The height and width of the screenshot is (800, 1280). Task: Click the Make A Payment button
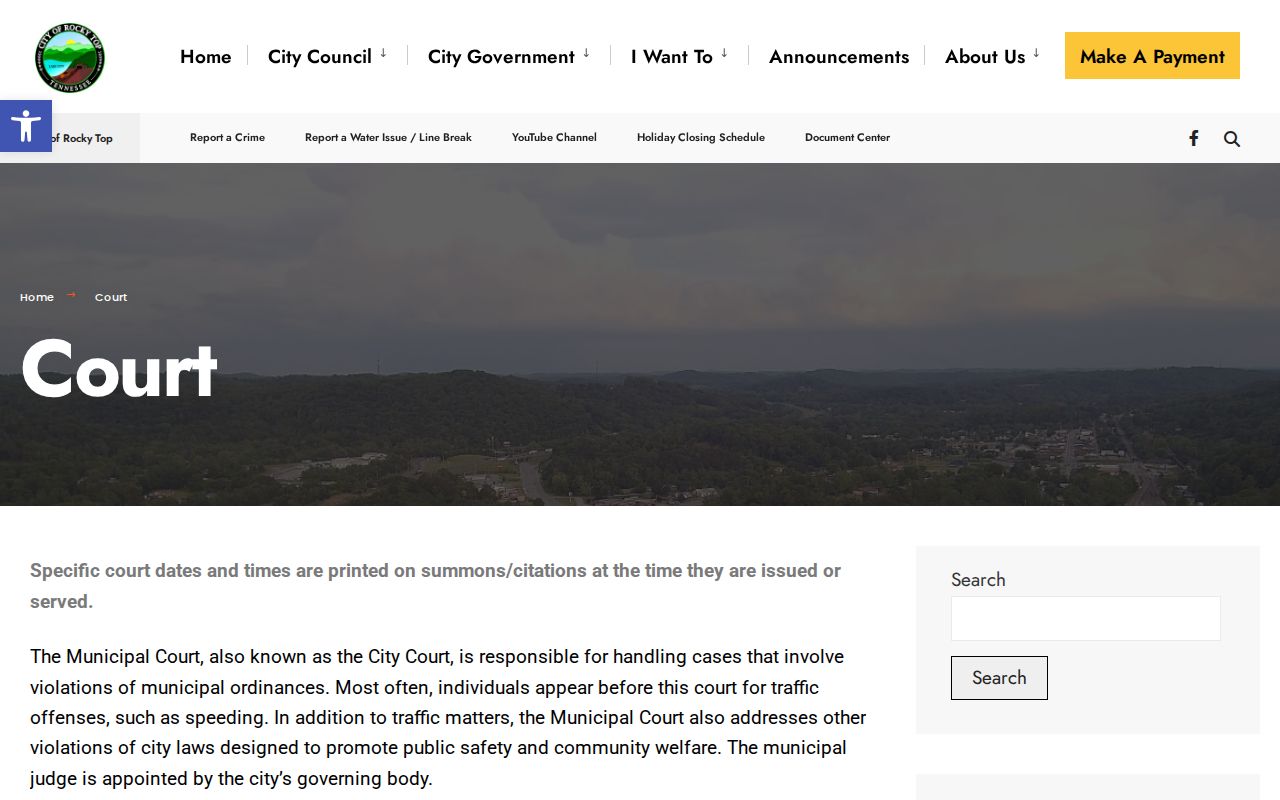tap(1152, 56)
